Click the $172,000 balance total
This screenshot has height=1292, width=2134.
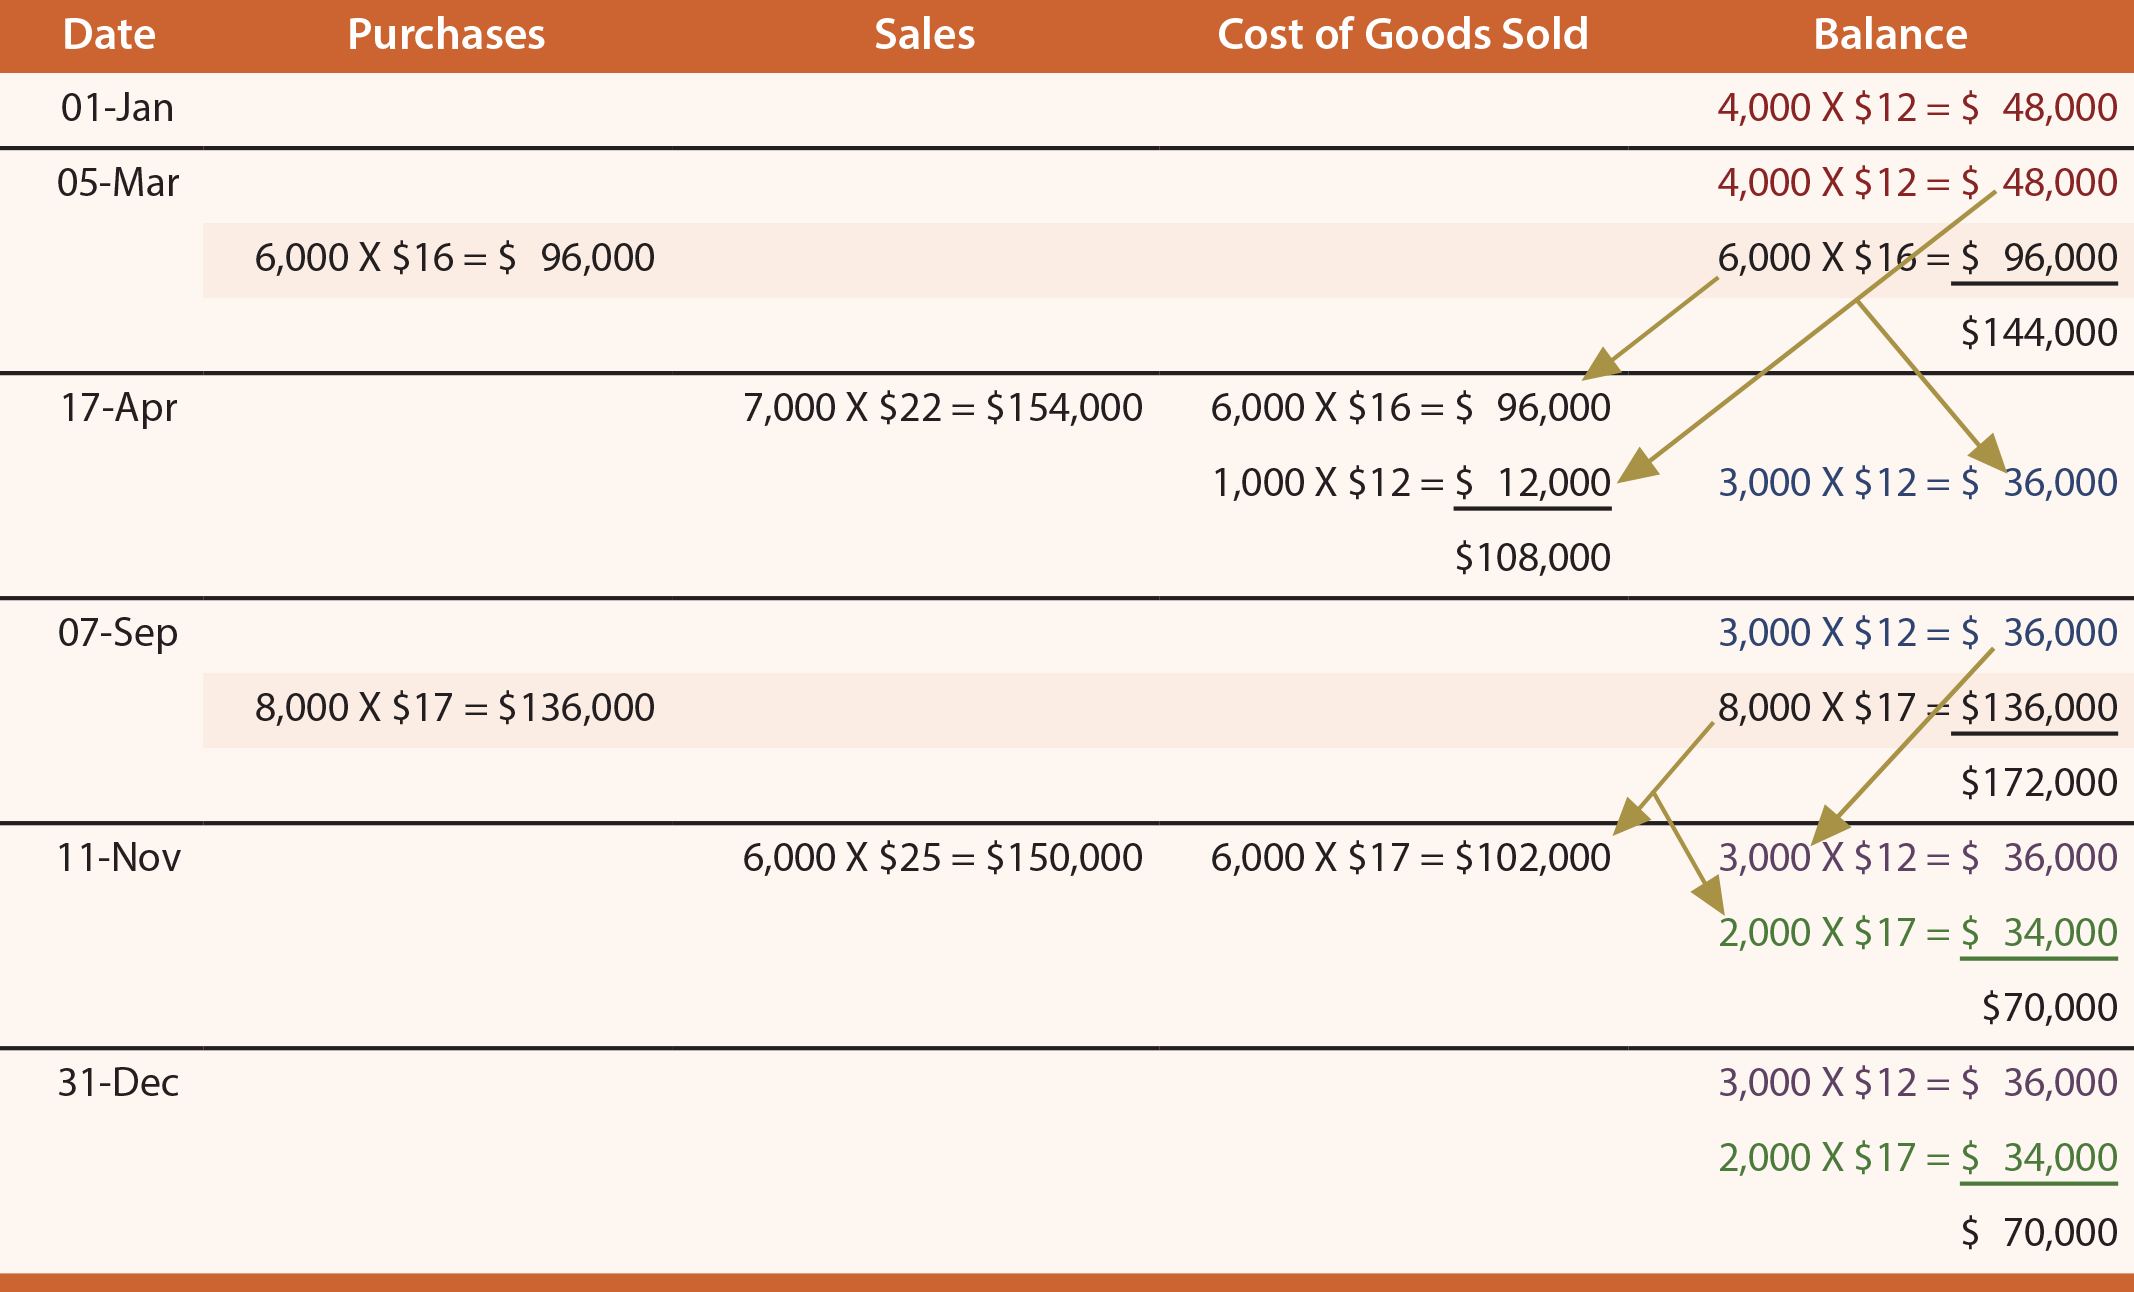2039,783
